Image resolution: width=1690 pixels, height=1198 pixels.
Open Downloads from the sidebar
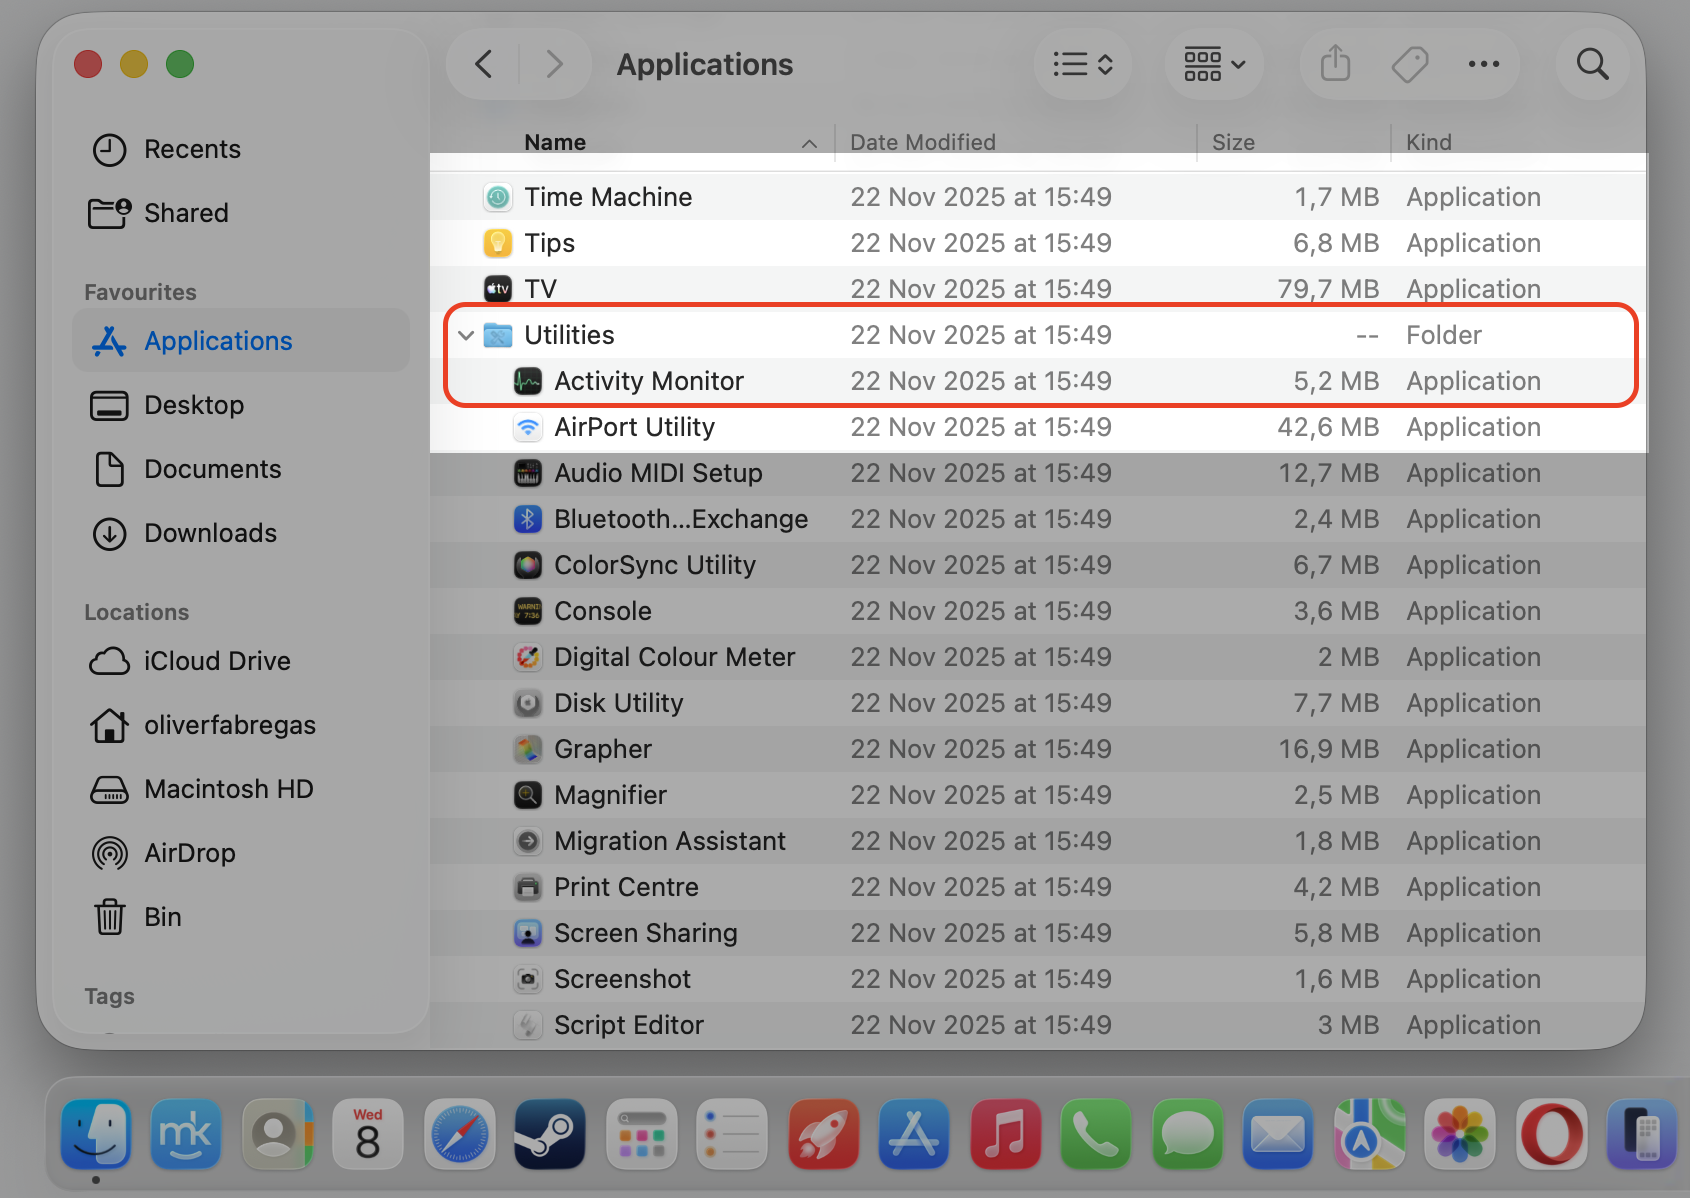240,533
